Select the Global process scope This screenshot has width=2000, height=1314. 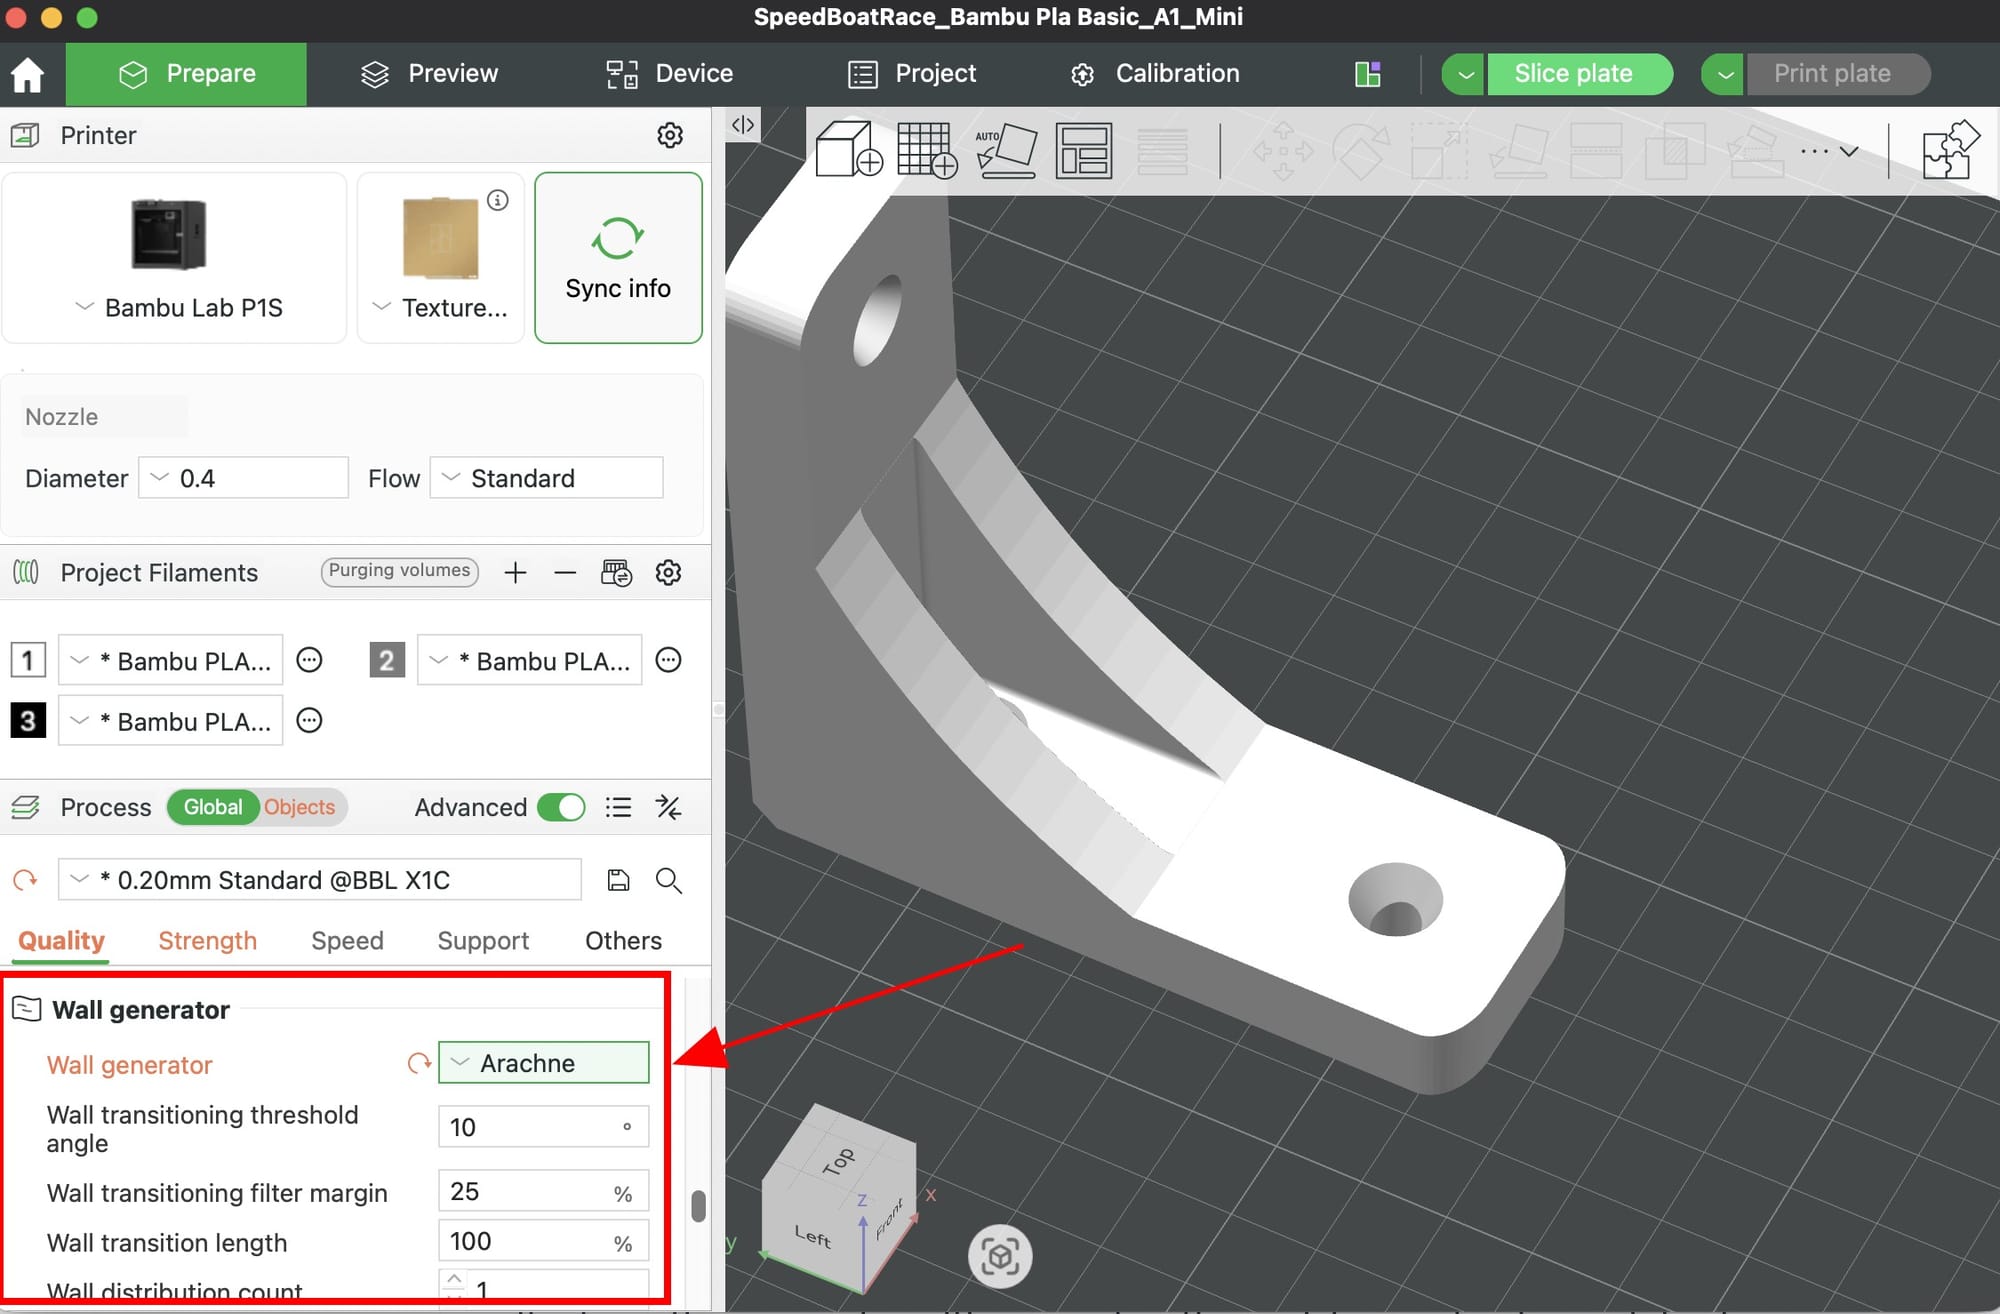(x=212, y=807)
